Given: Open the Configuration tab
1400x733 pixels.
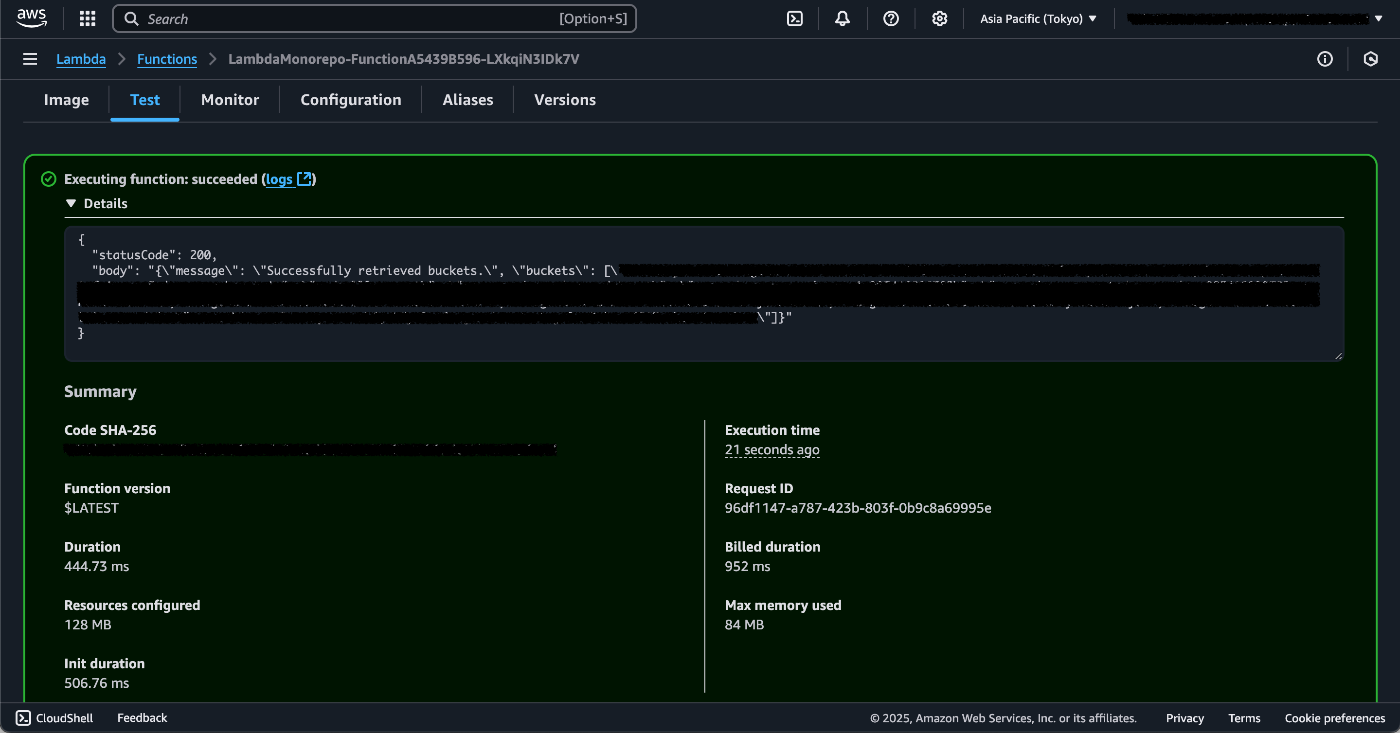Looking at the screenshot, I should tap(350, 99).
